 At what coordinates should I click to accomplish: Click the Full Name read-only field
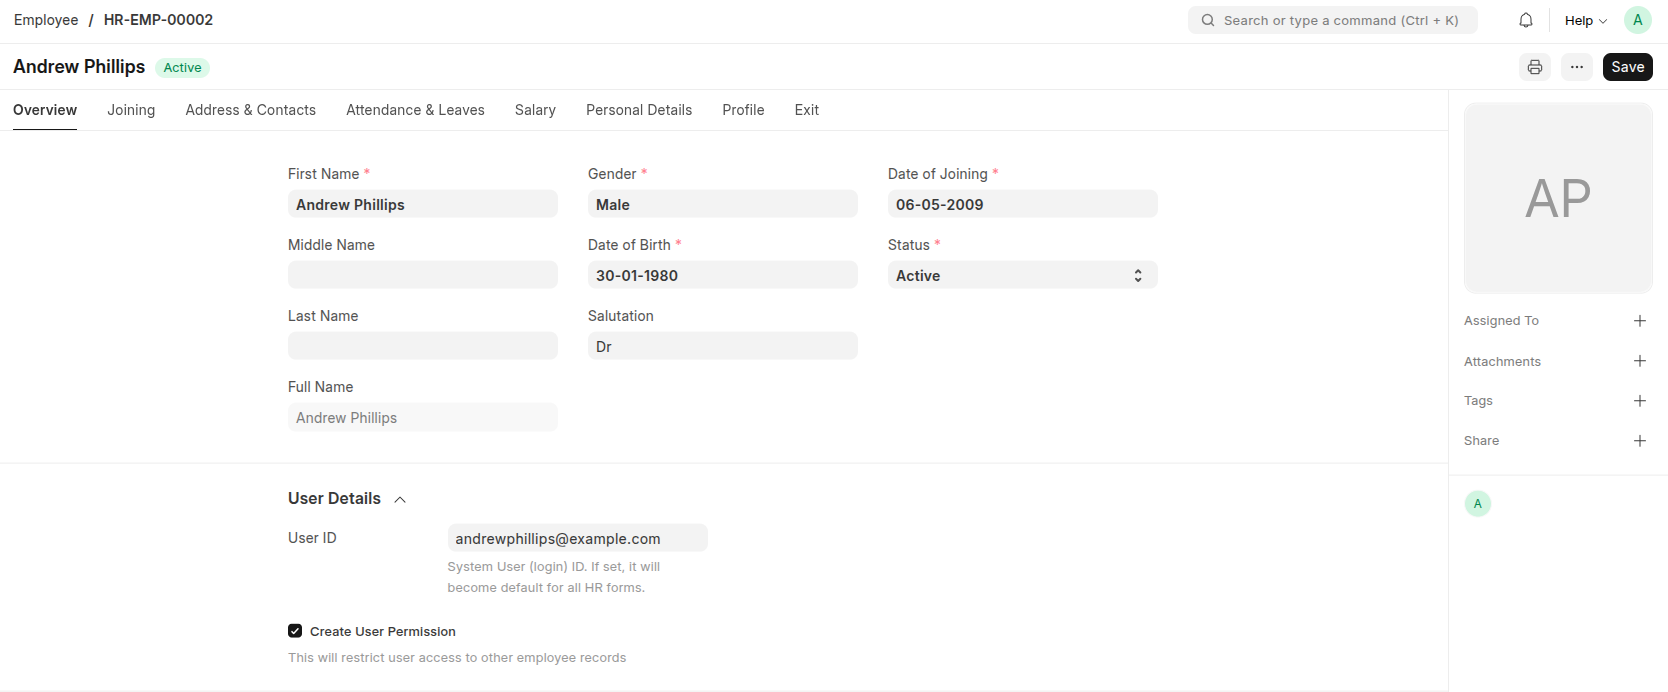(423, 417)
